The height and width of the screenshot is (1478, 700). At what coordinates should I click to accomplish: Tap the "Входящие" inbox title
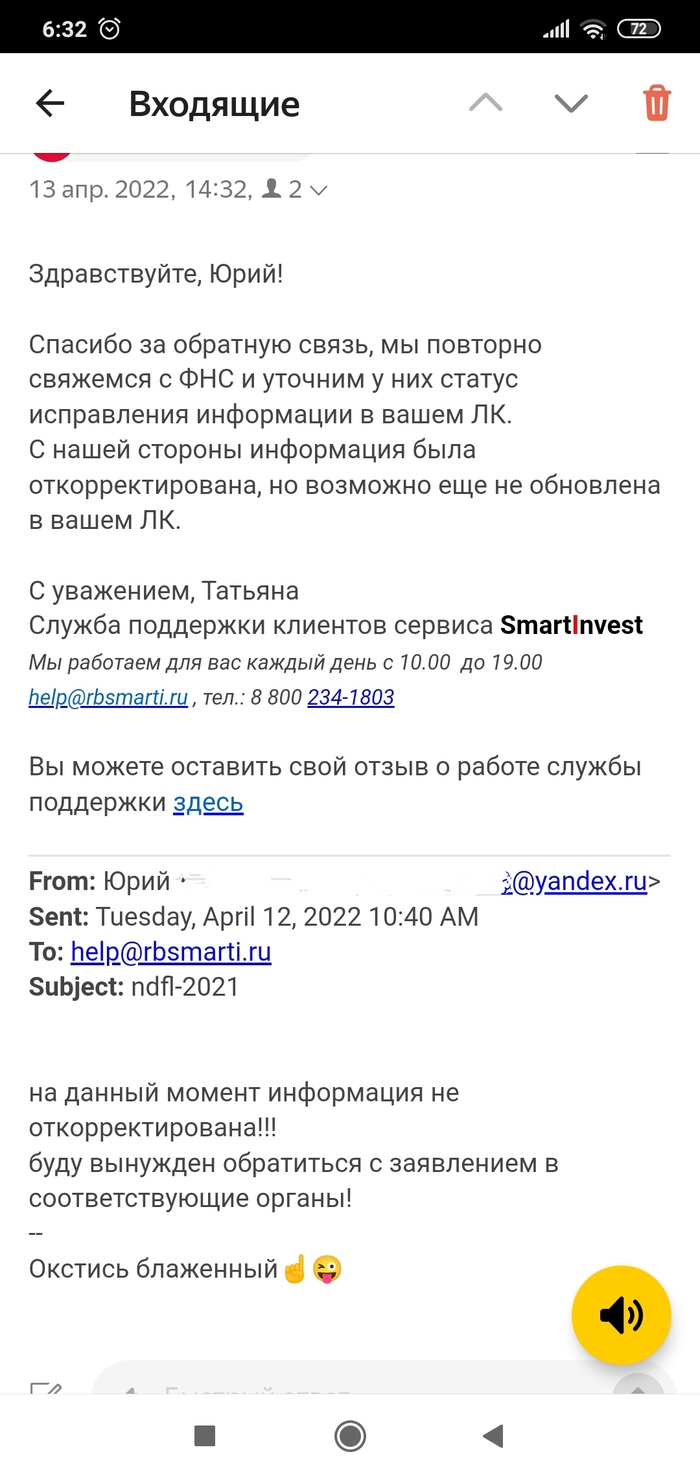[x=214, y=104]
